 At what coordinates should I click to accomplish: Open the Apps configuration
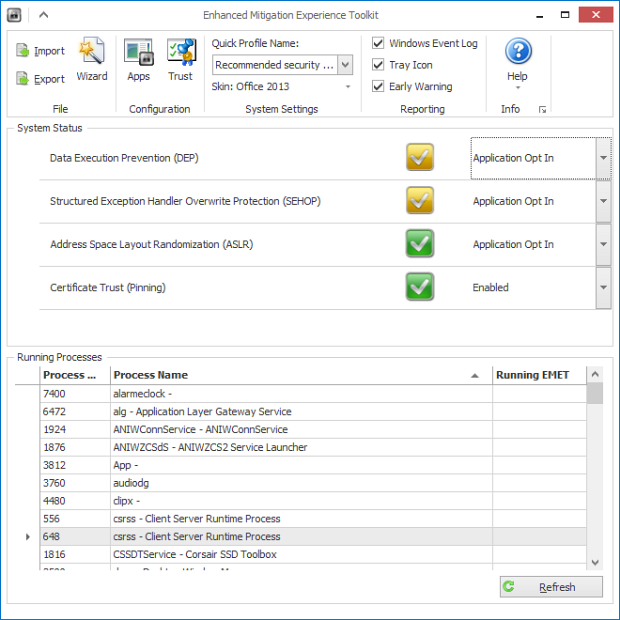coord(138,59)
